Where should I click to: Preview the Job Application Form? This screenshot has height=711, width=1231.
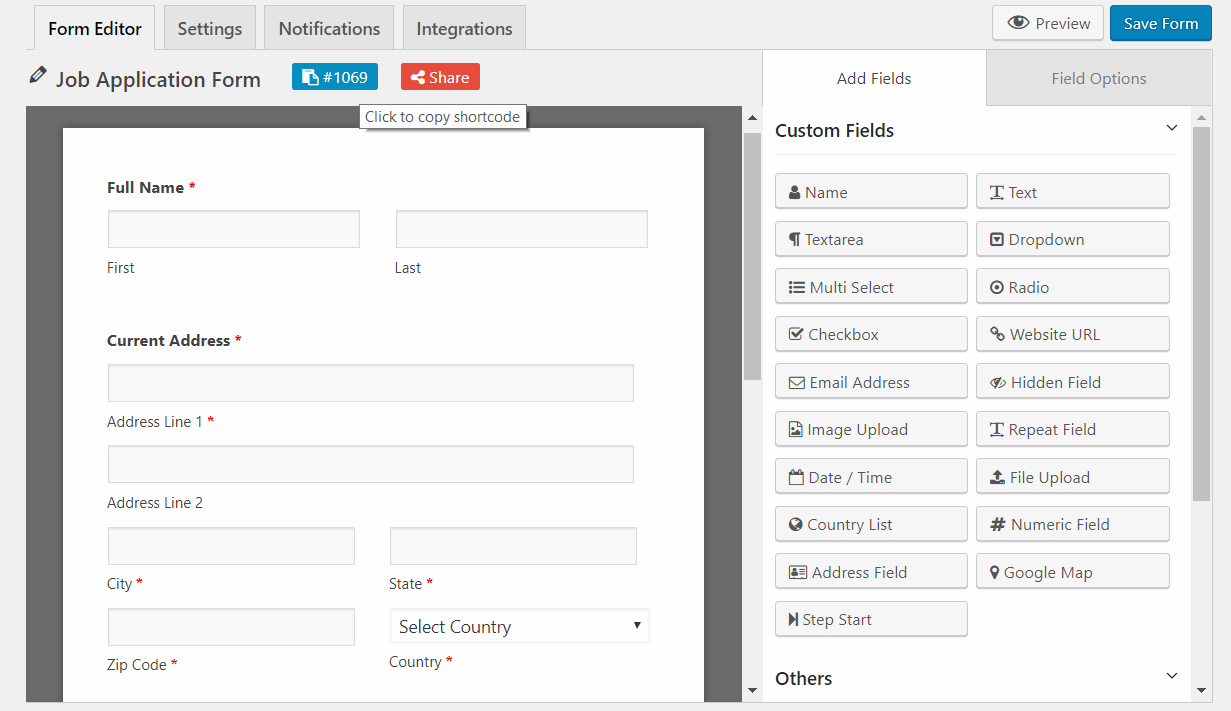pos(1047,22)
